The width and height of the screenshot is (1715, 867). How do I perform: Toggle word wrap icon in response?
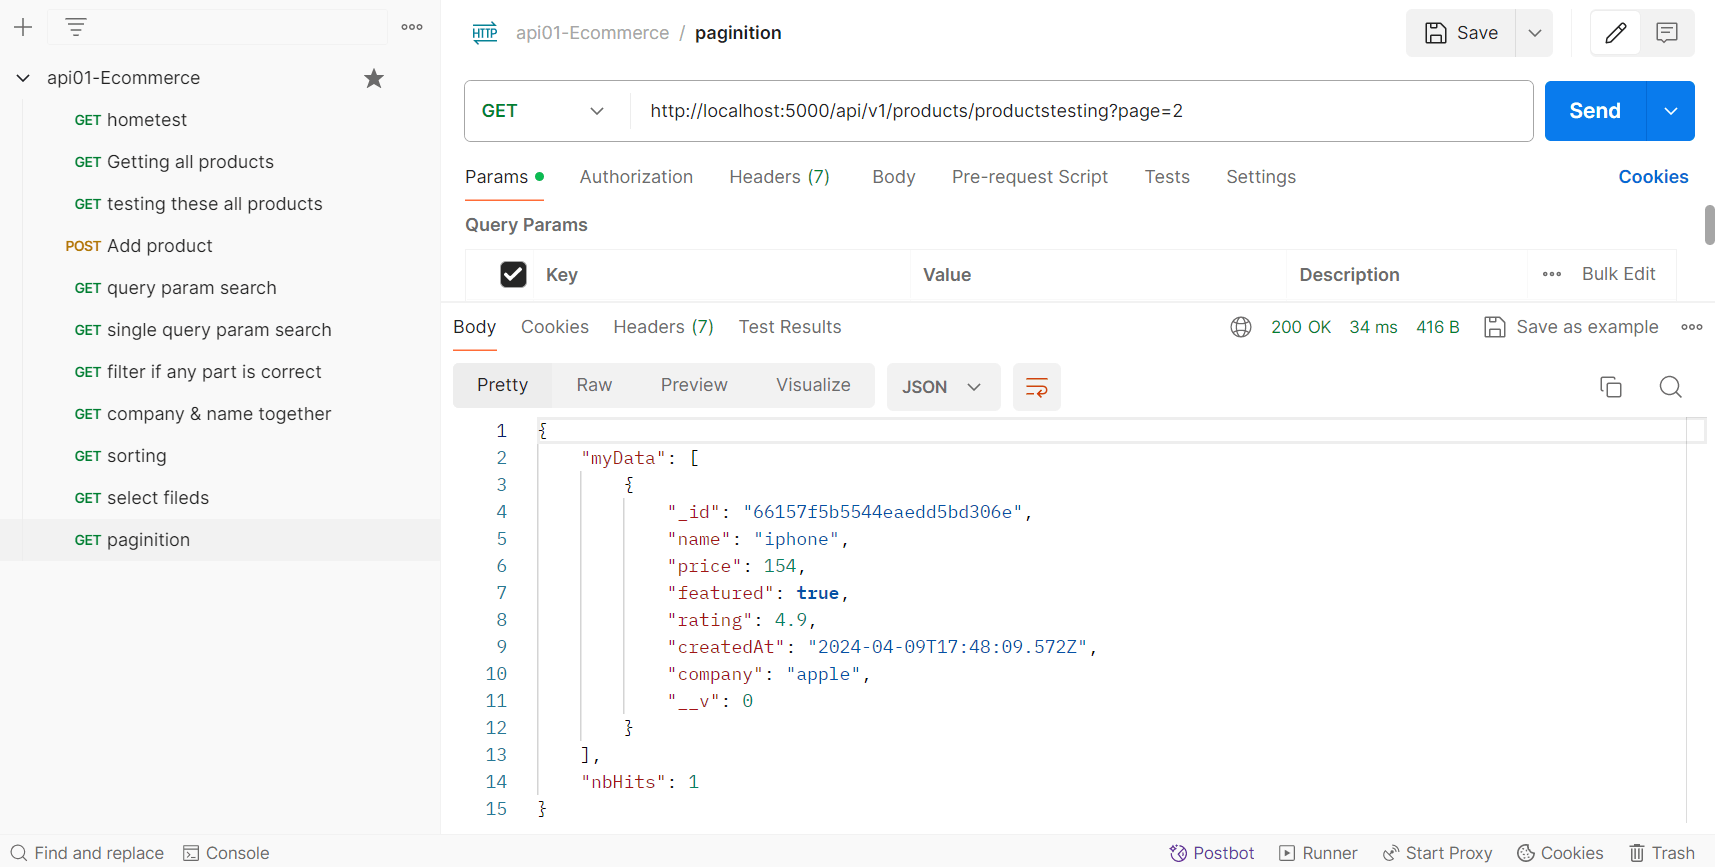tap(1037, 387)
